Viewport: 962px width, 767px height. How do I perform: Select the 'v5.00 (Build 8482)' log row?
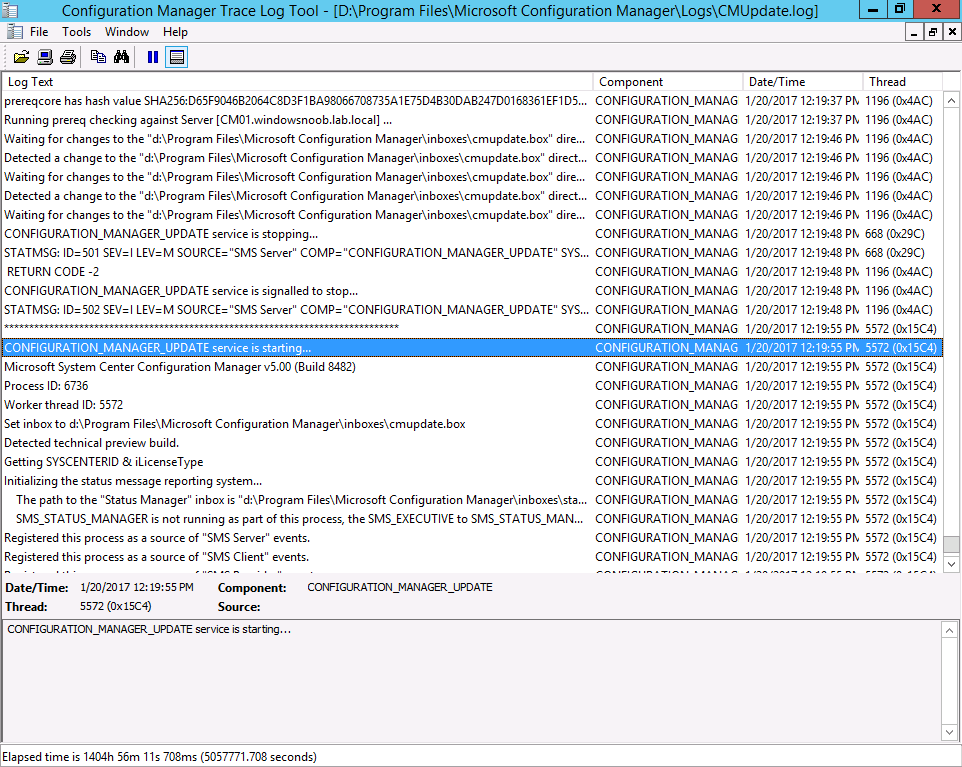click(472, 367)
